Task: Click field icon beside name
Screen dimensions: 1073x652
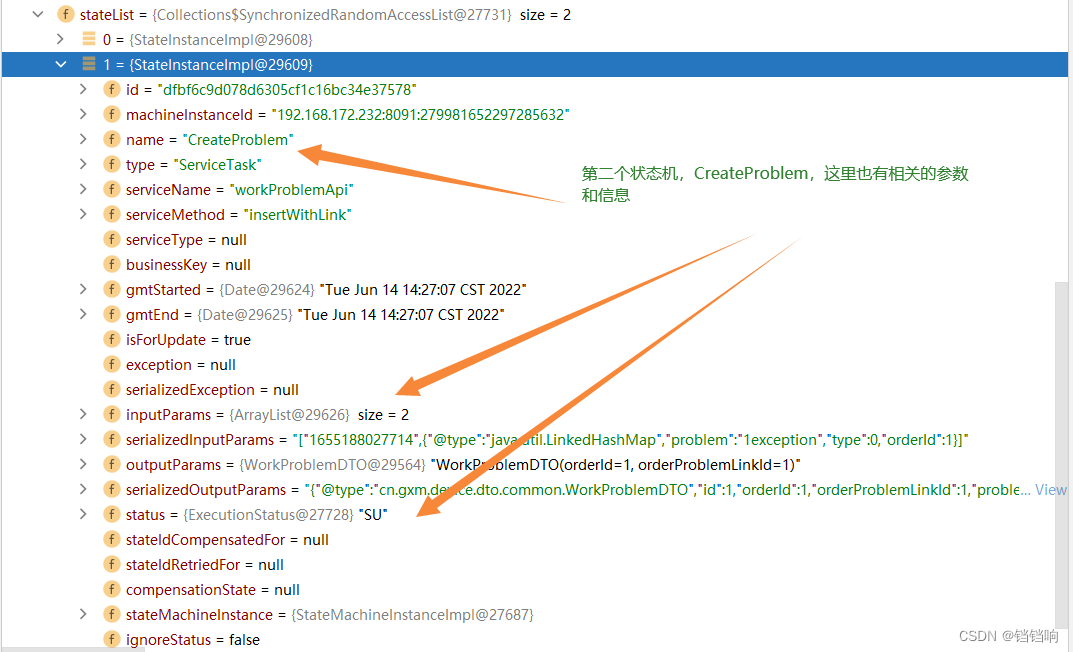Action: [x=112, y=139]
